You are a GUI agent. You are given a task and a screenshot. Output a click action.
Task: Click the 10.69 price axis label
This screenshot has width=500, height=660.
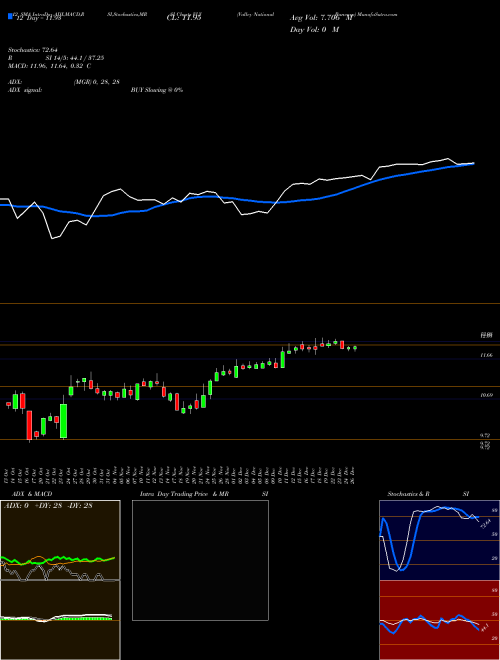pyautogui.click(x=486, y=395)
